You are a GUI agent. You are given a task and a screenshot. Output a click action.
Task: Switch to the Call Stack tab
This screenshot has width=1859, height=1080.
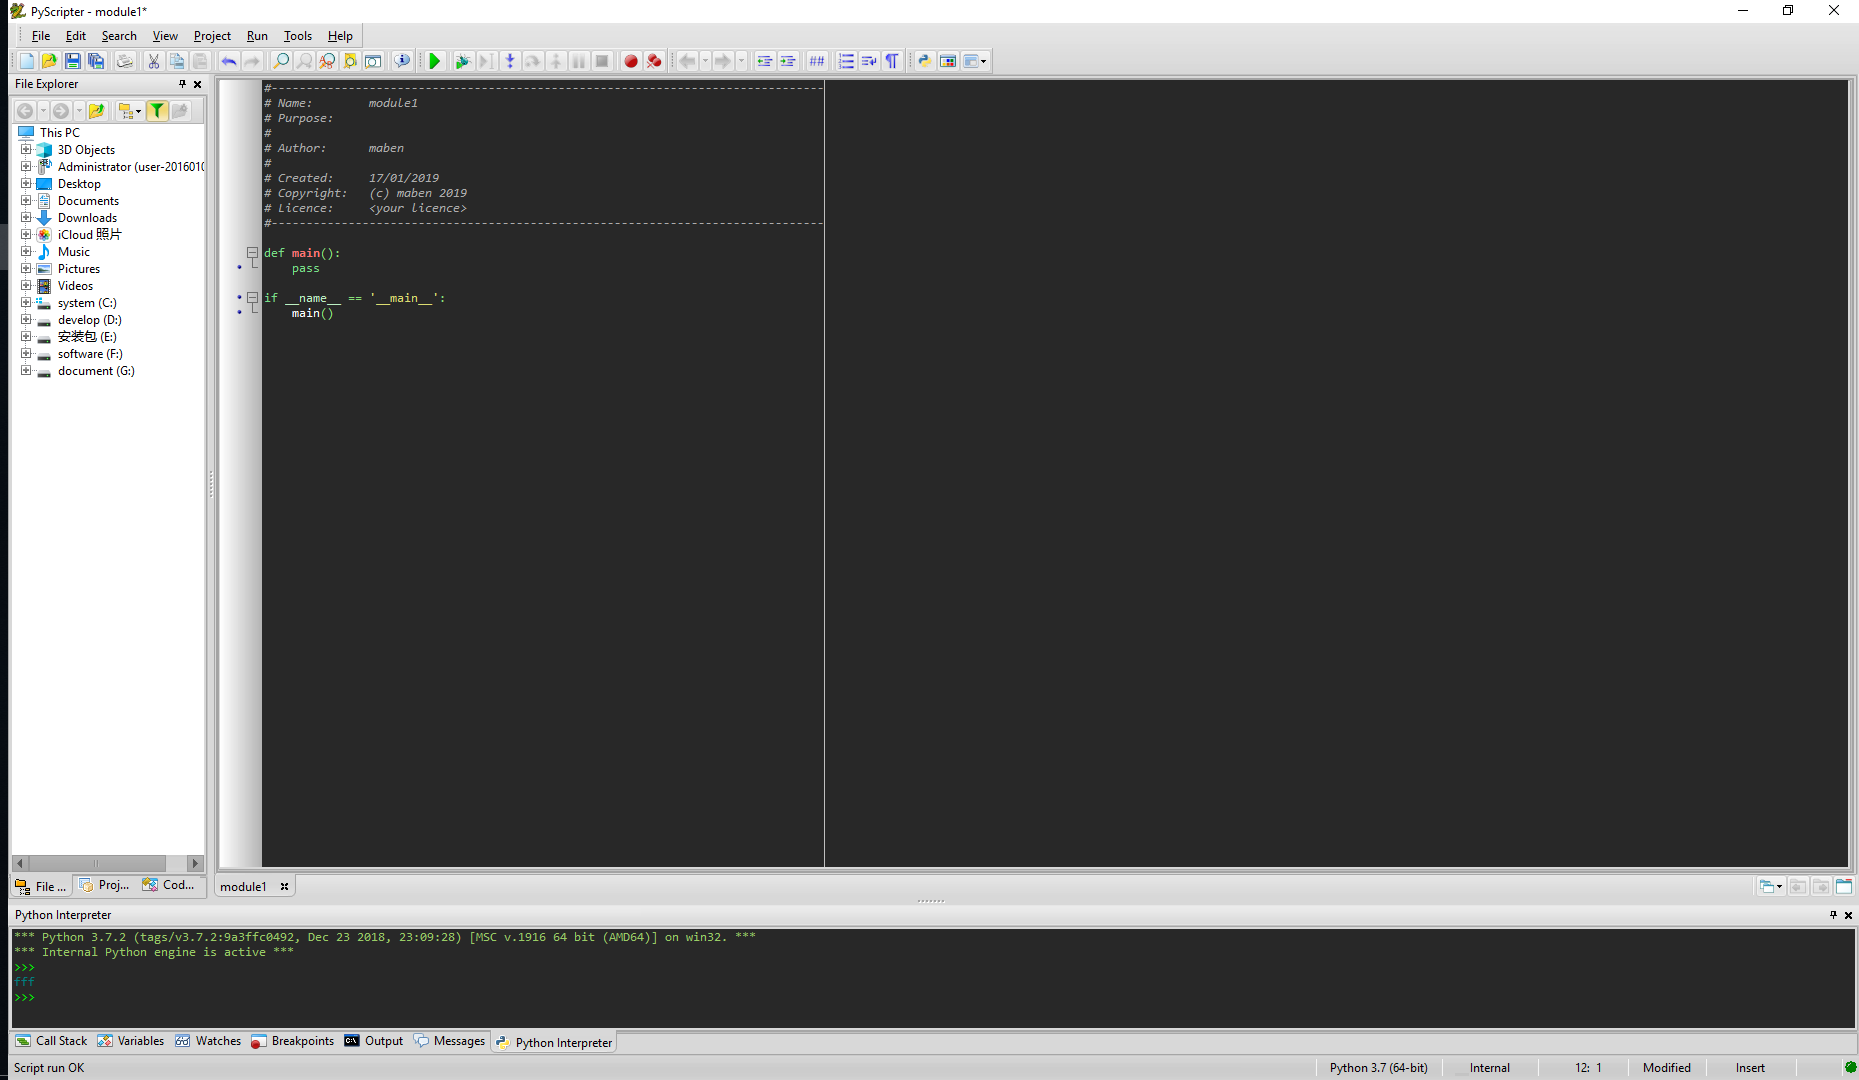[x=52, y=1041]
